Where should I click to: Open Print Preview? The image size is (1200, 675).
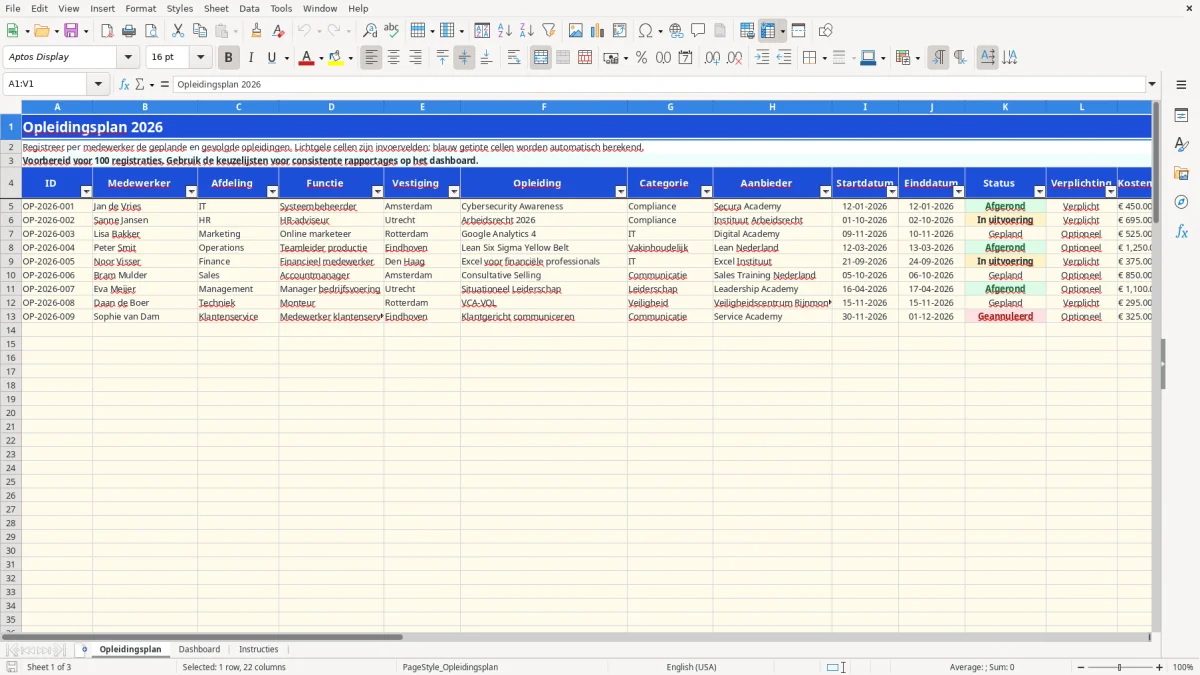pos(151,31)
